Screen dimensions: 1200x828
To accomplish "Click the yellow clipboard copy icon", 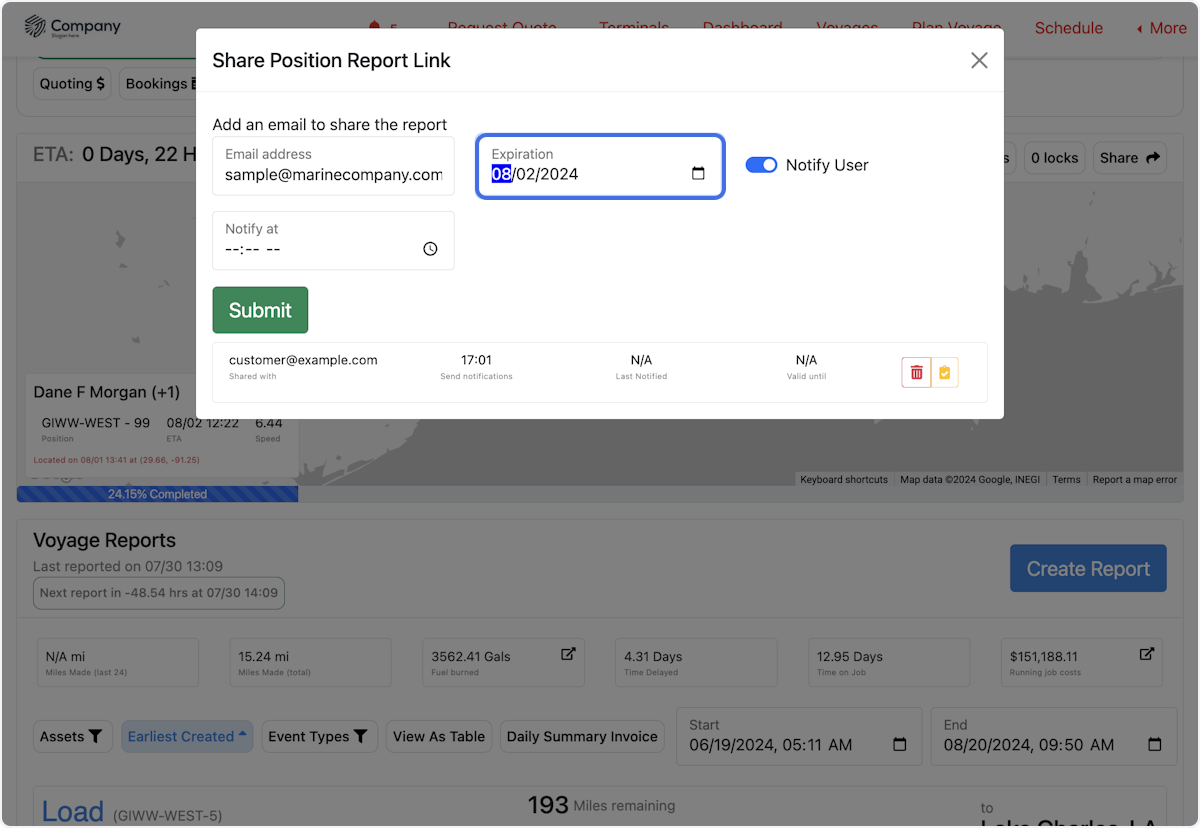I will [945, 373].
